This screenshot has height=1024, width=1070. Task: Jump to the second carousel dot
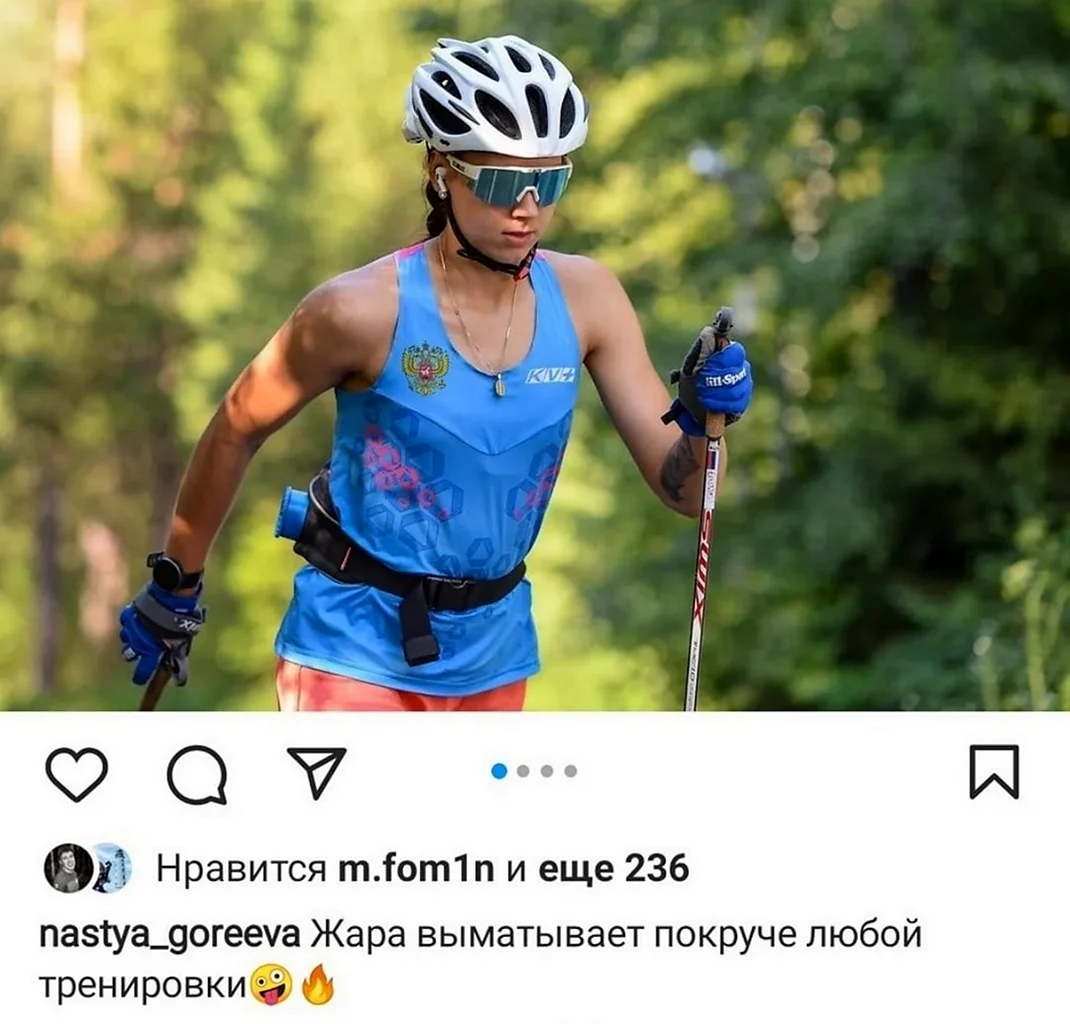[523, 771]
